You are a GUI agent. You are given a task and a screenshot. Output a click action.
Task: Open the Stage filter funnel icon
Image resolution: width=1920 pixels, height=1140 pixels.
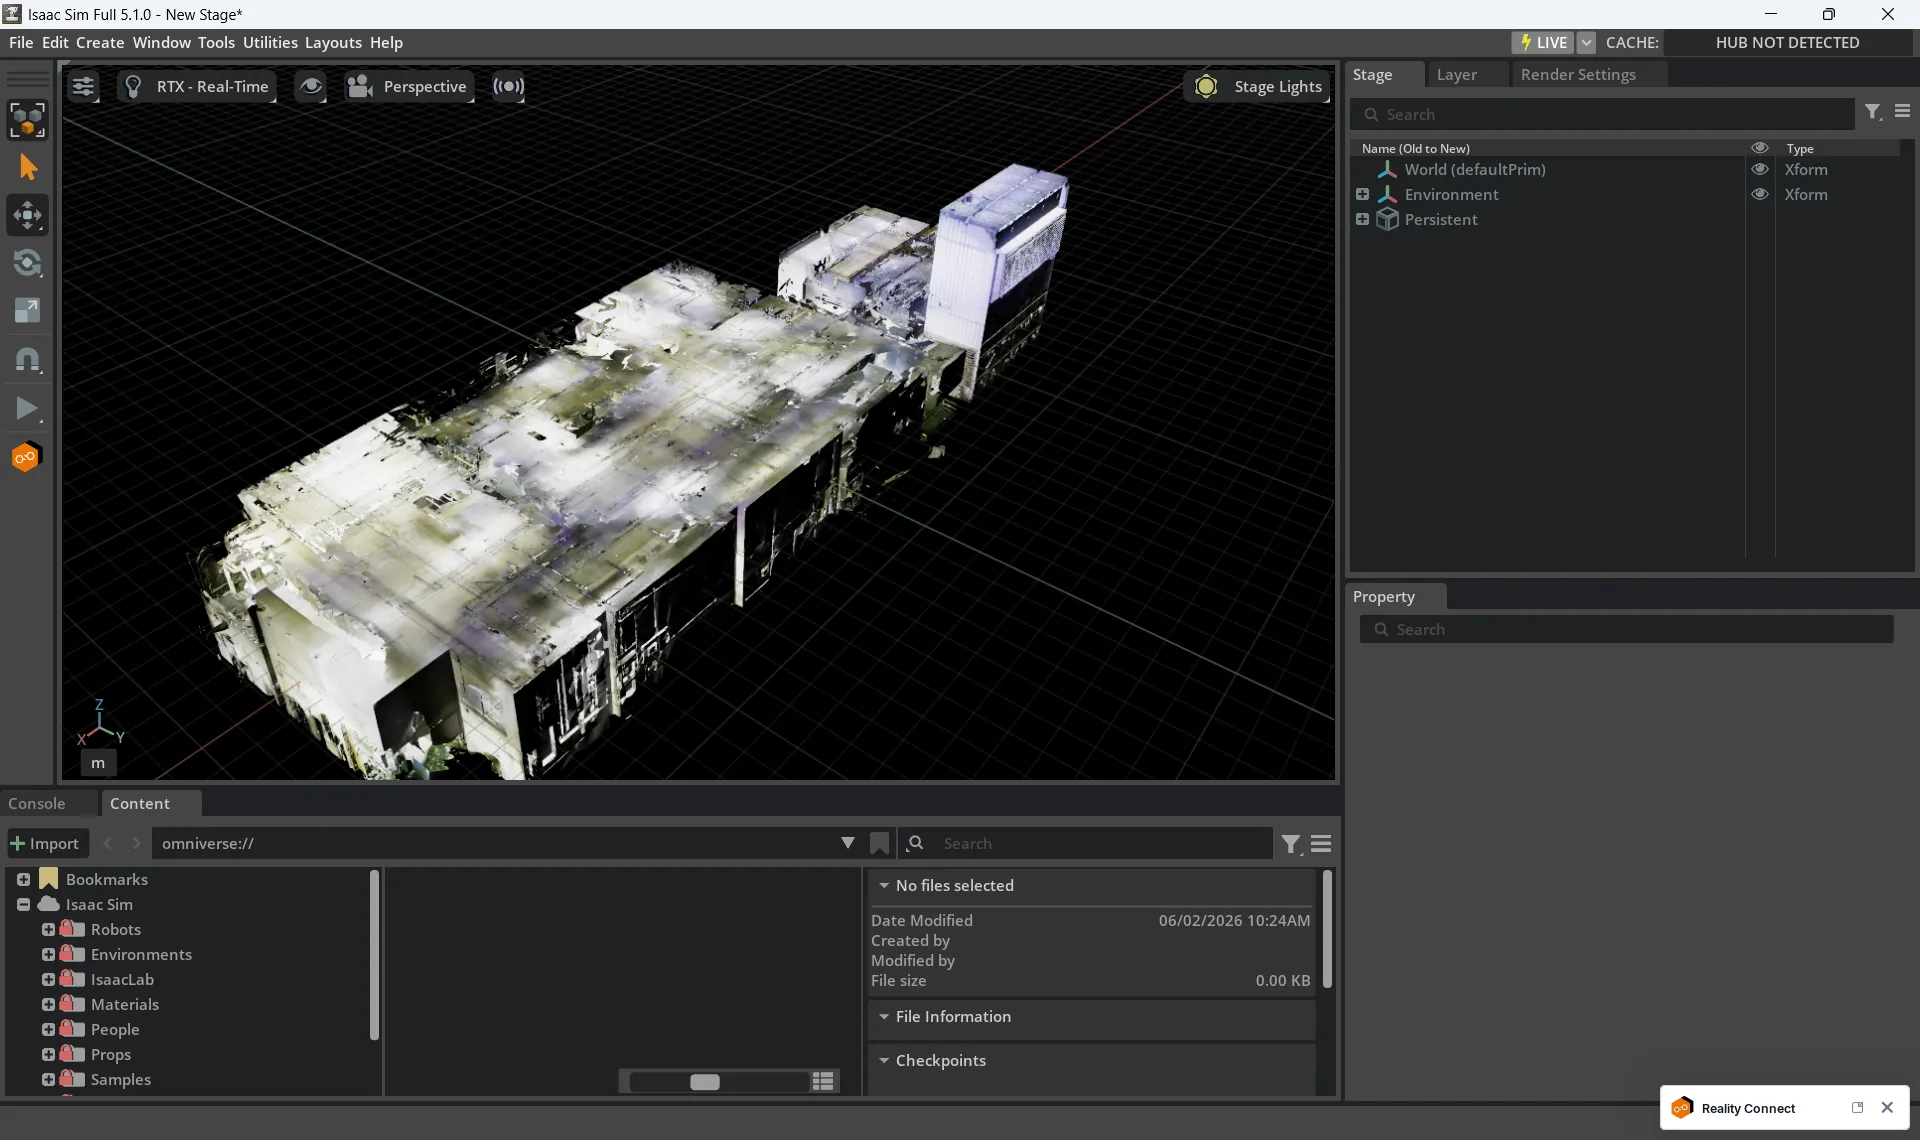click(x=1873, y=113)
